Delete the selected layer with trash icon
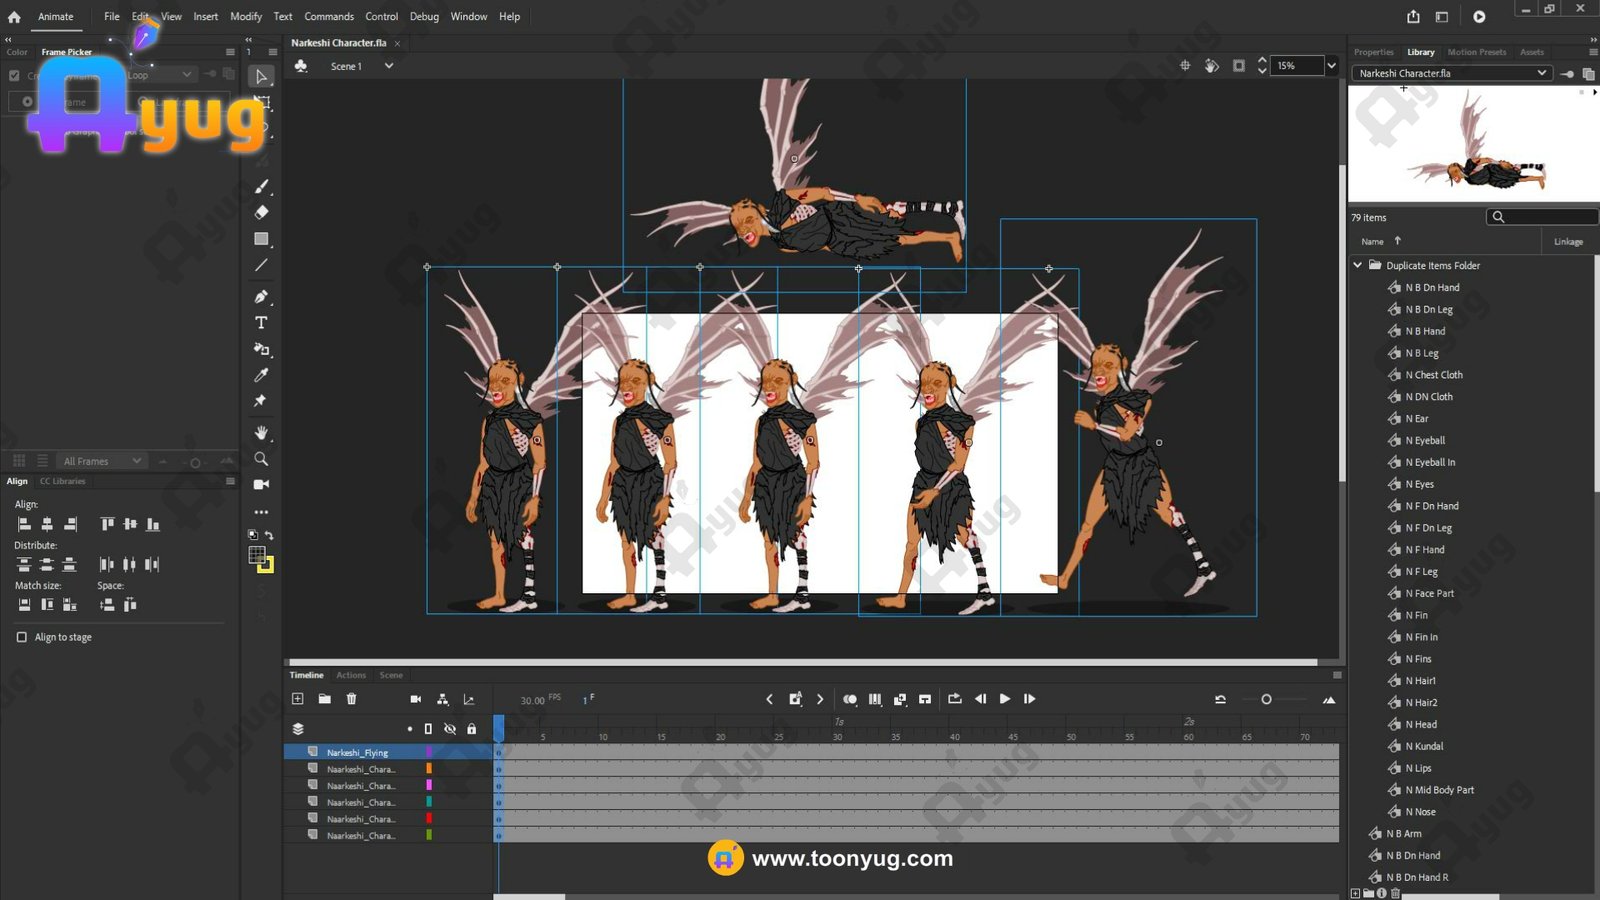 (351, 699)
